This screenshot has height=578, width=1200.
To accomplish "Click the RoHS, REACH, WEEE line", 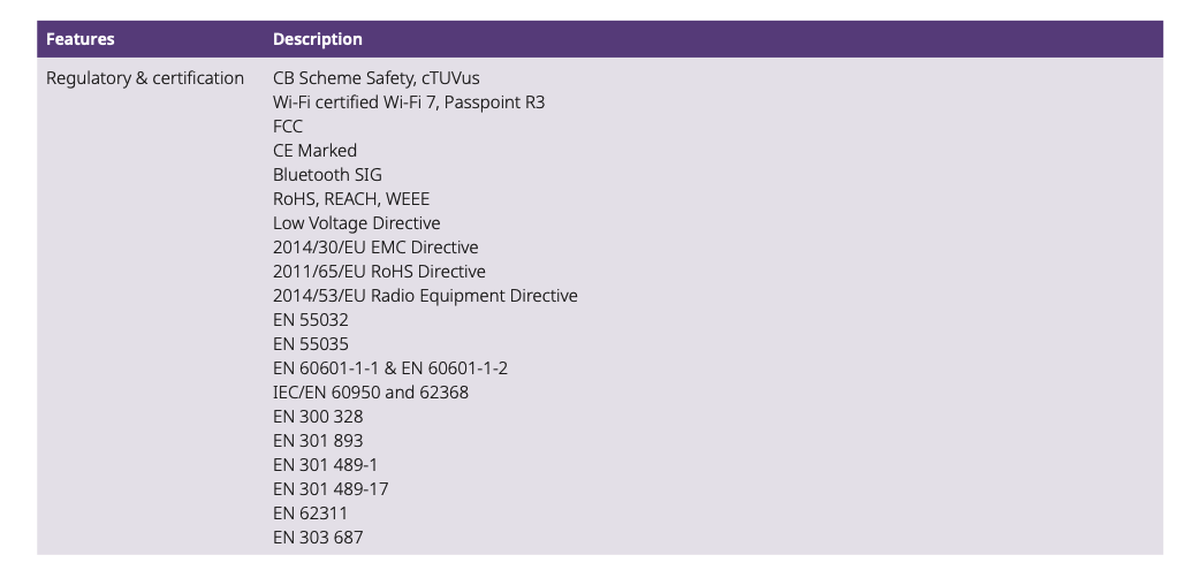I will (x=351, y=199).
